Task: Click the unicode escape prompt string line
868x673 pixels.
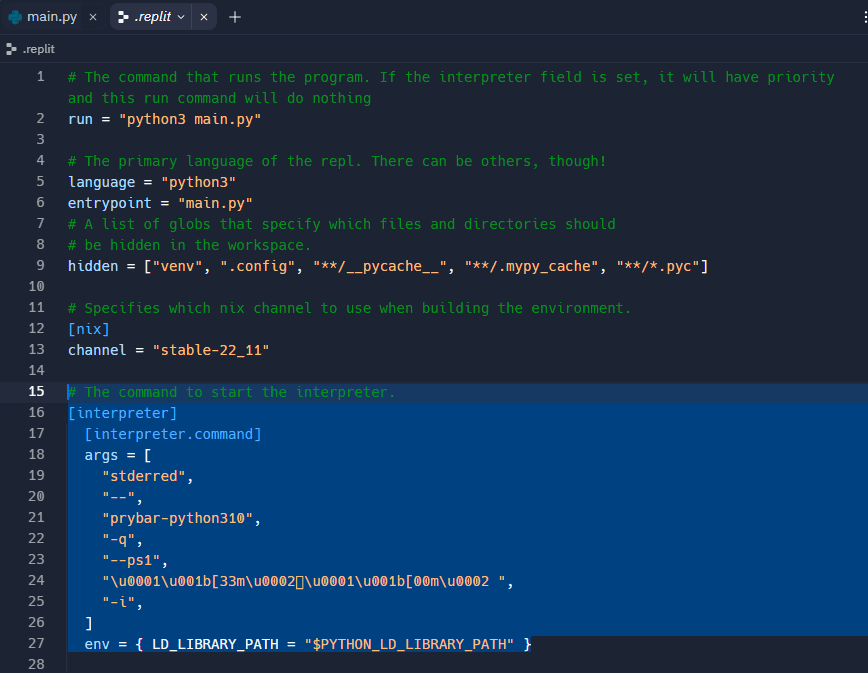Action: [308, 581]
